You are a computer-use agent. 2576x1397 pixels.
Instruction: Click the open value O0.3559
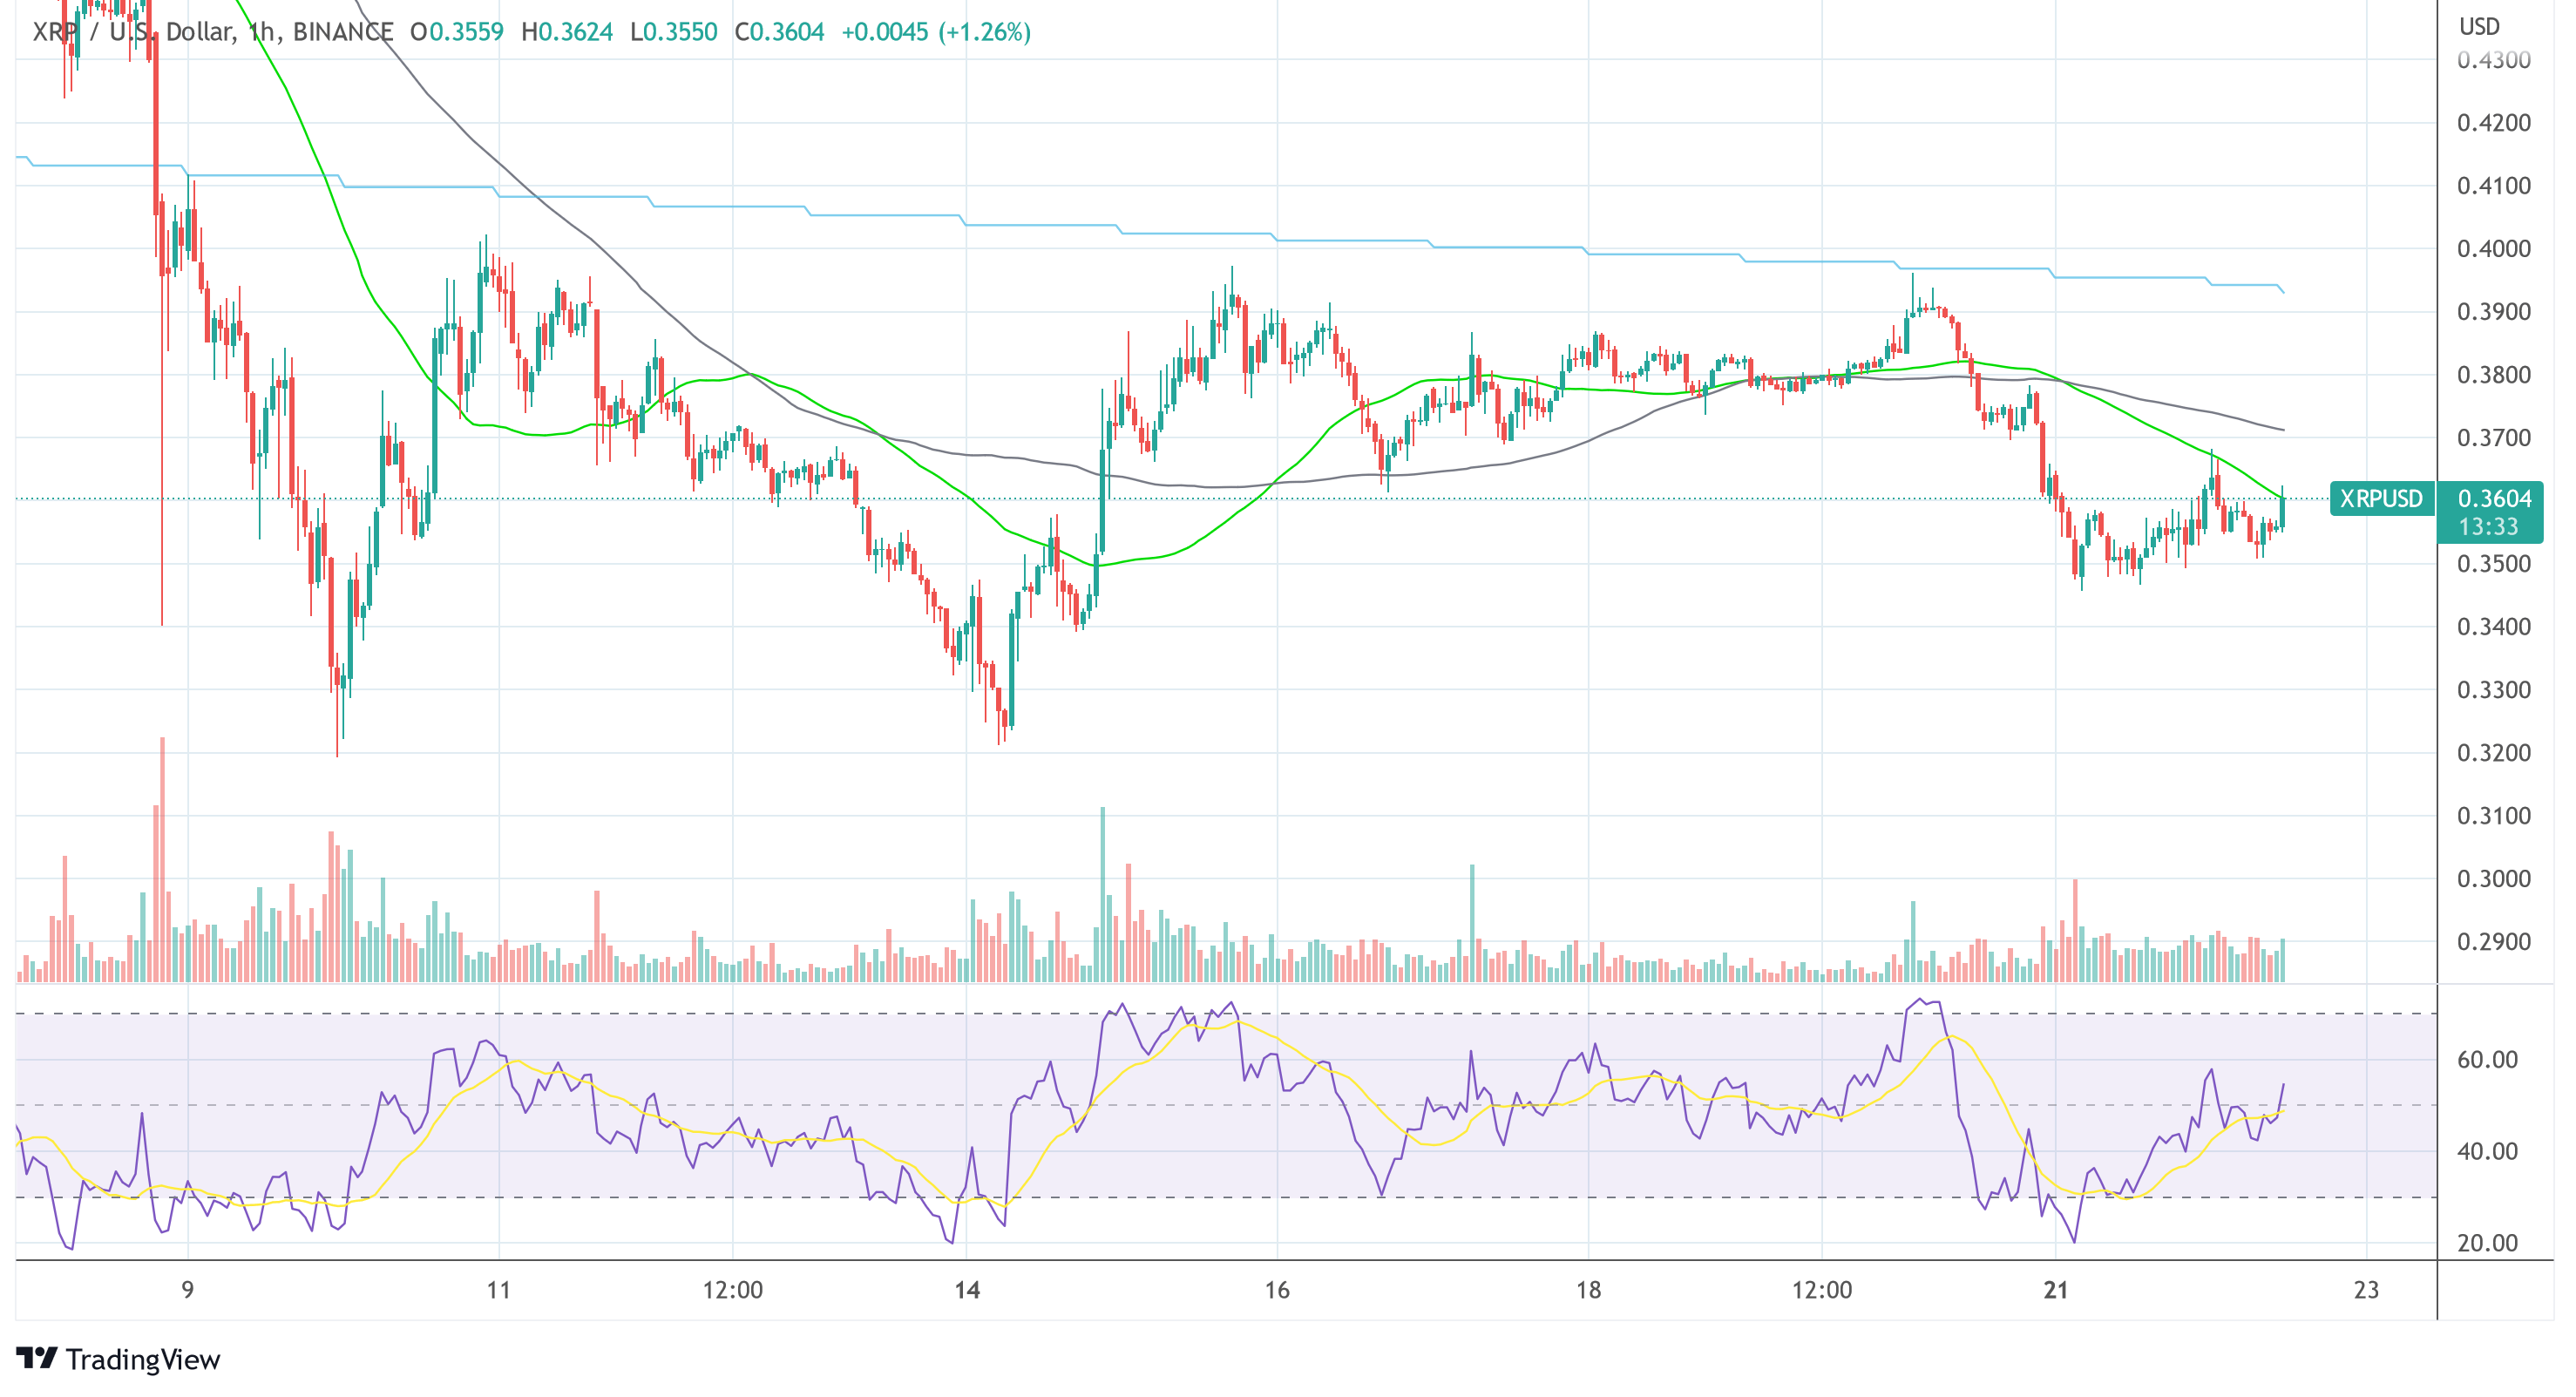457,32
